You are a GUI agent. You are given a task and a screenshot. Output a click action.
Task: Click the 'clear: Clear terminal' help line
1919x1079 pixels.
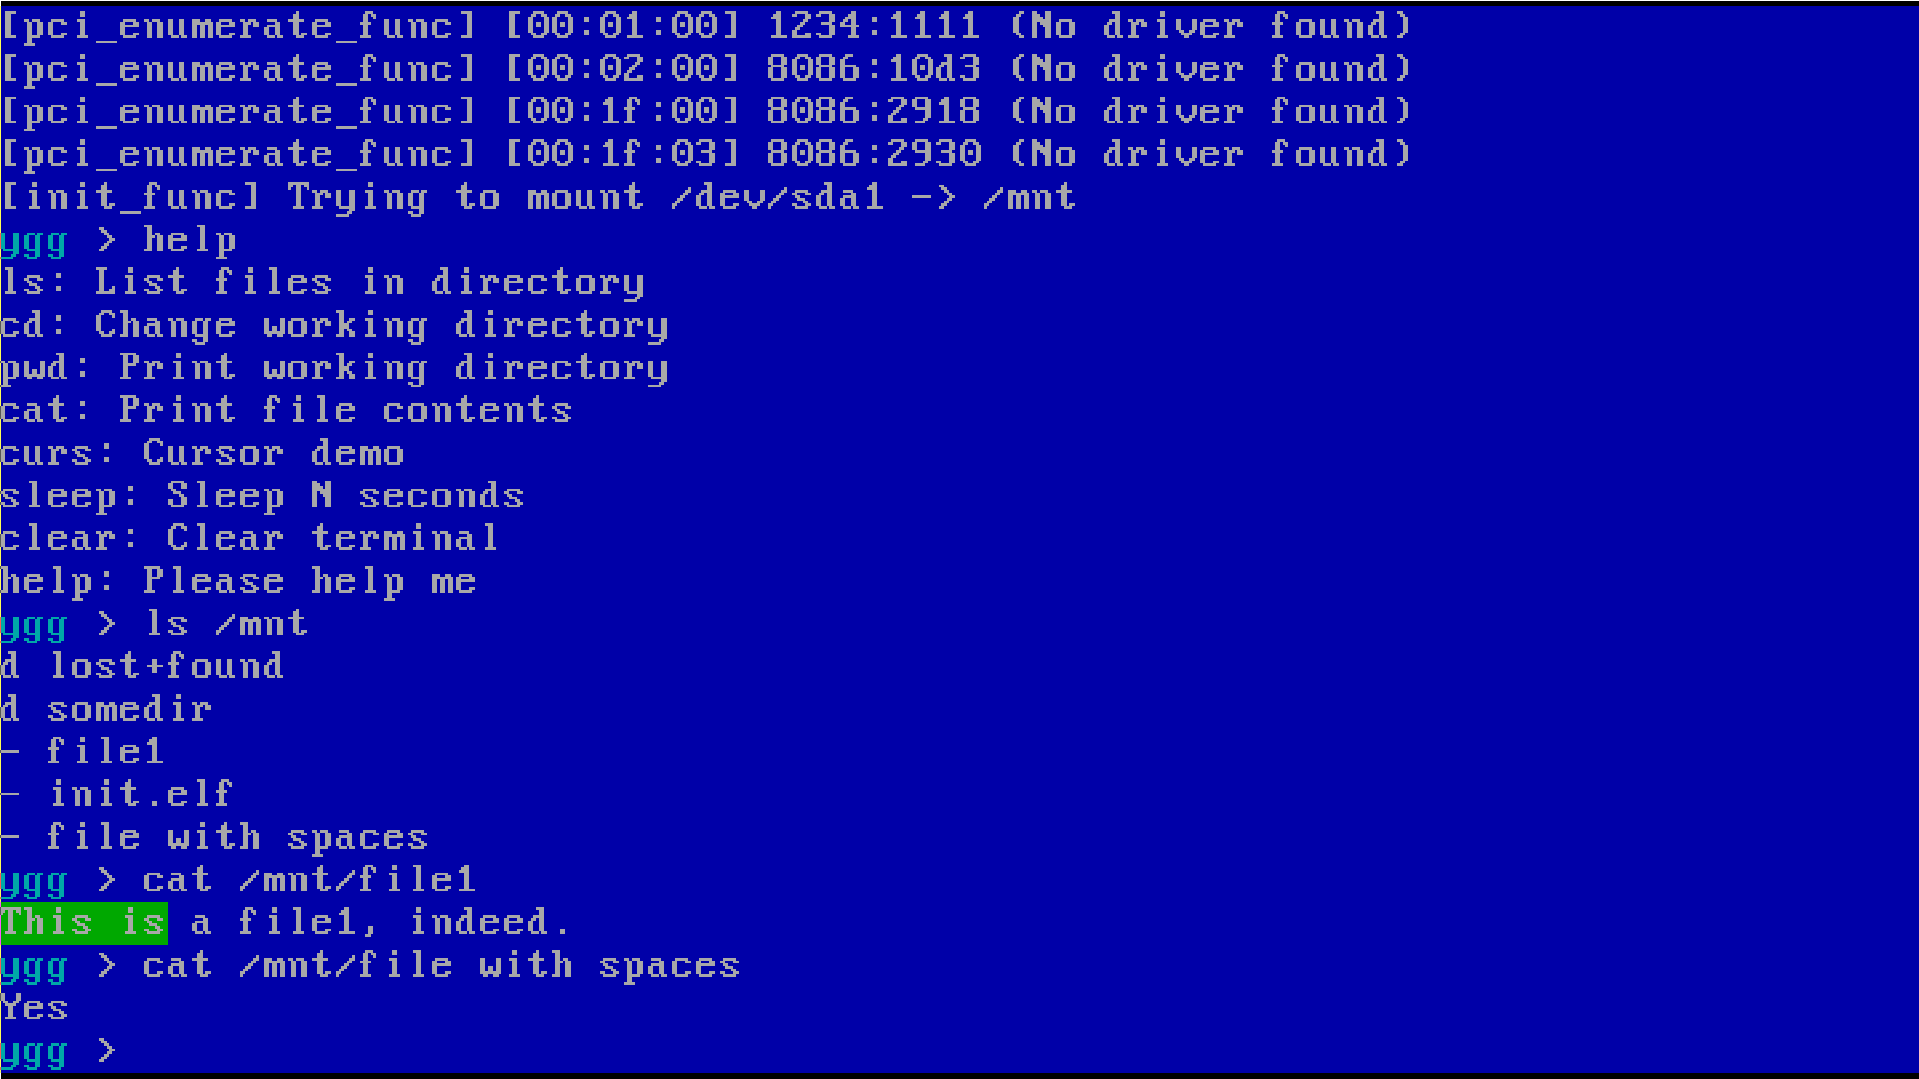pyautogui.click(x=249, y=538)
